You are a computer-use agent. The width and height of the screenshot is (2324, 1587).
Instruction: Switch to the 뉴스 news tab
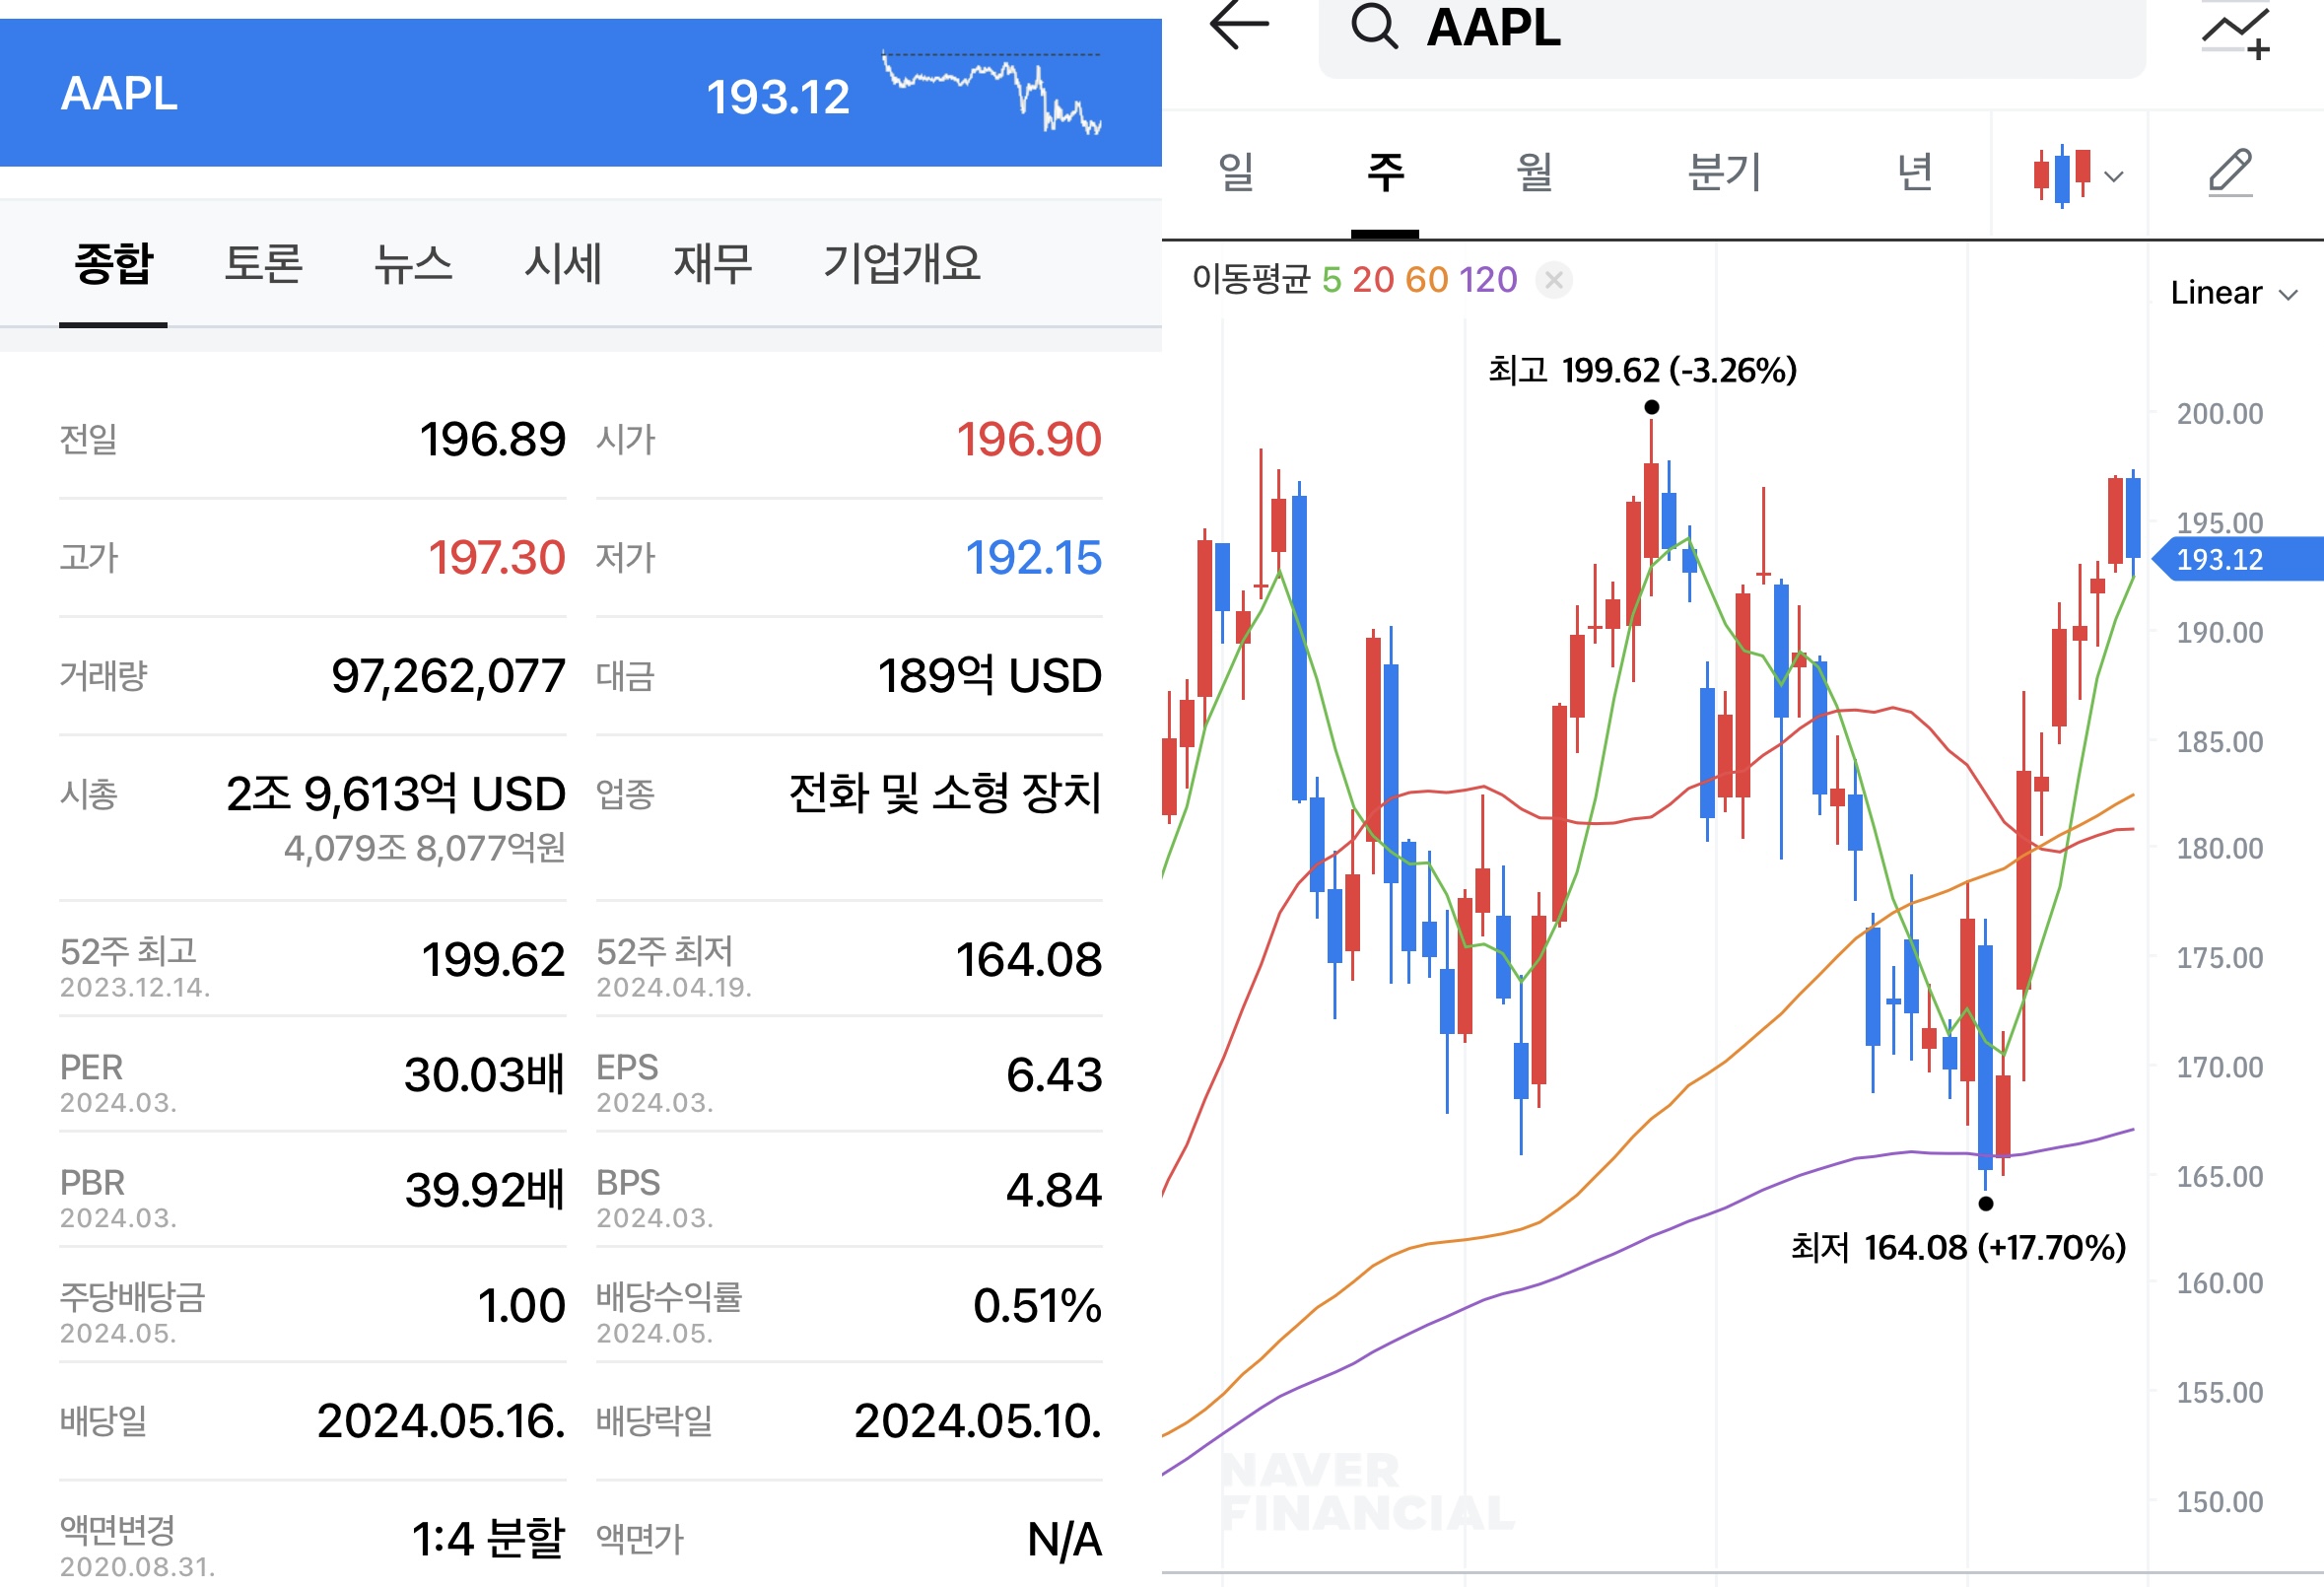point(413,263)
